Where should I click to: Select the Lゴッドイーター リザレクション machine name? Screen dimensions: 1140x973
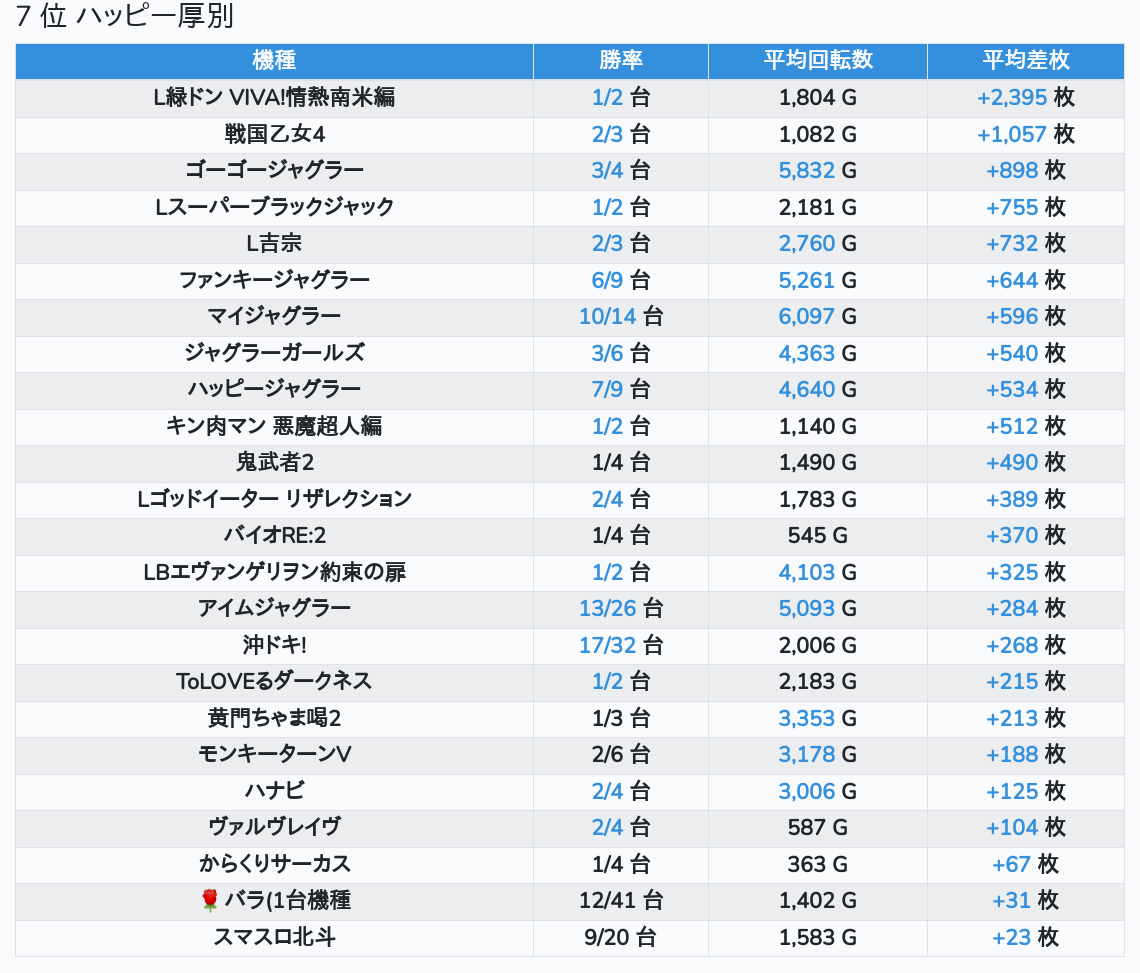(x=274, y=500)
